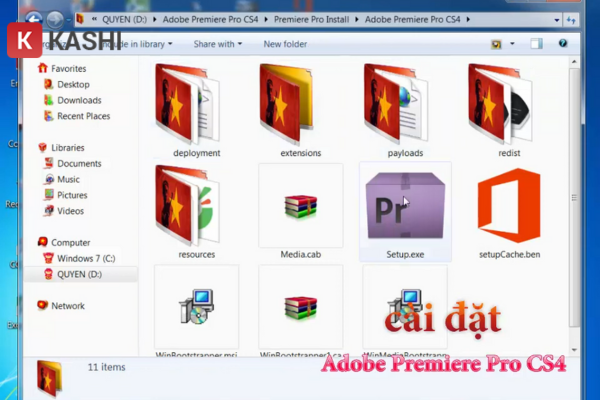Click the Pictures library icon

pos(48,195)
